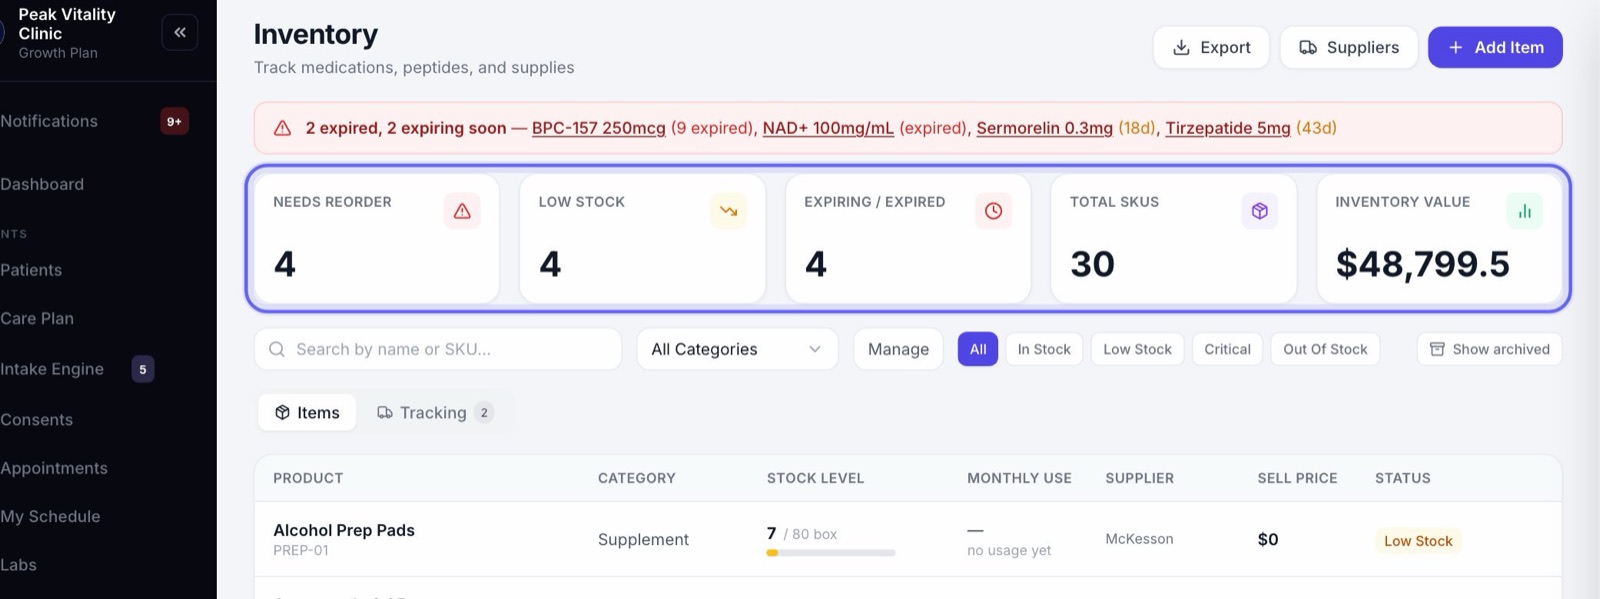Click the Total SKUs cube icon
The height and width of the screenshot is (599, 1600).
point(1259,211)
